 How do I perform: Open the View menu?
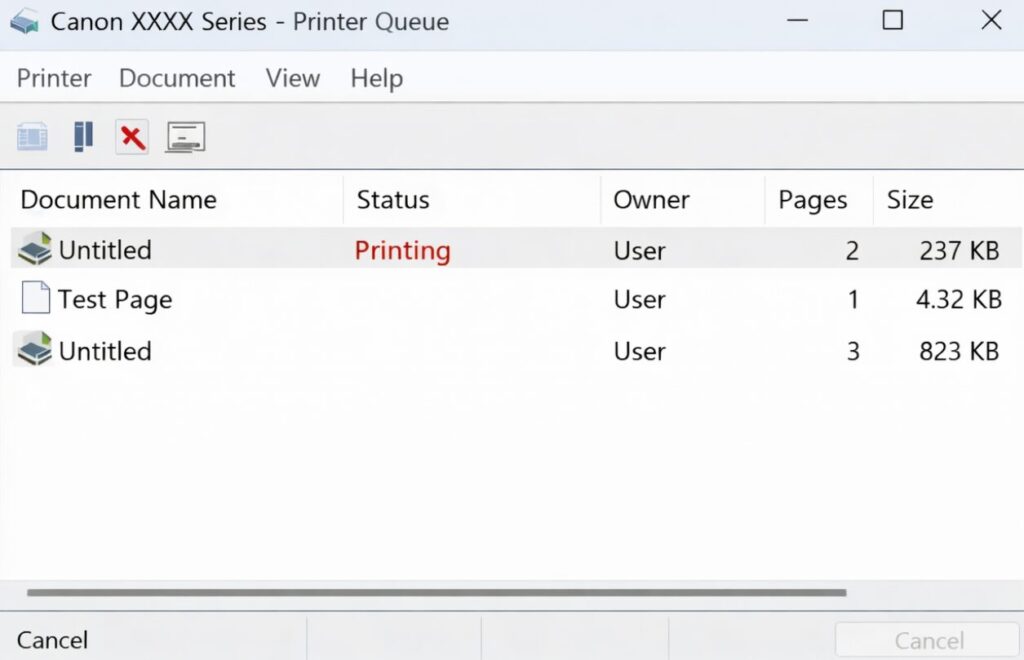click(x=291, y=78)
